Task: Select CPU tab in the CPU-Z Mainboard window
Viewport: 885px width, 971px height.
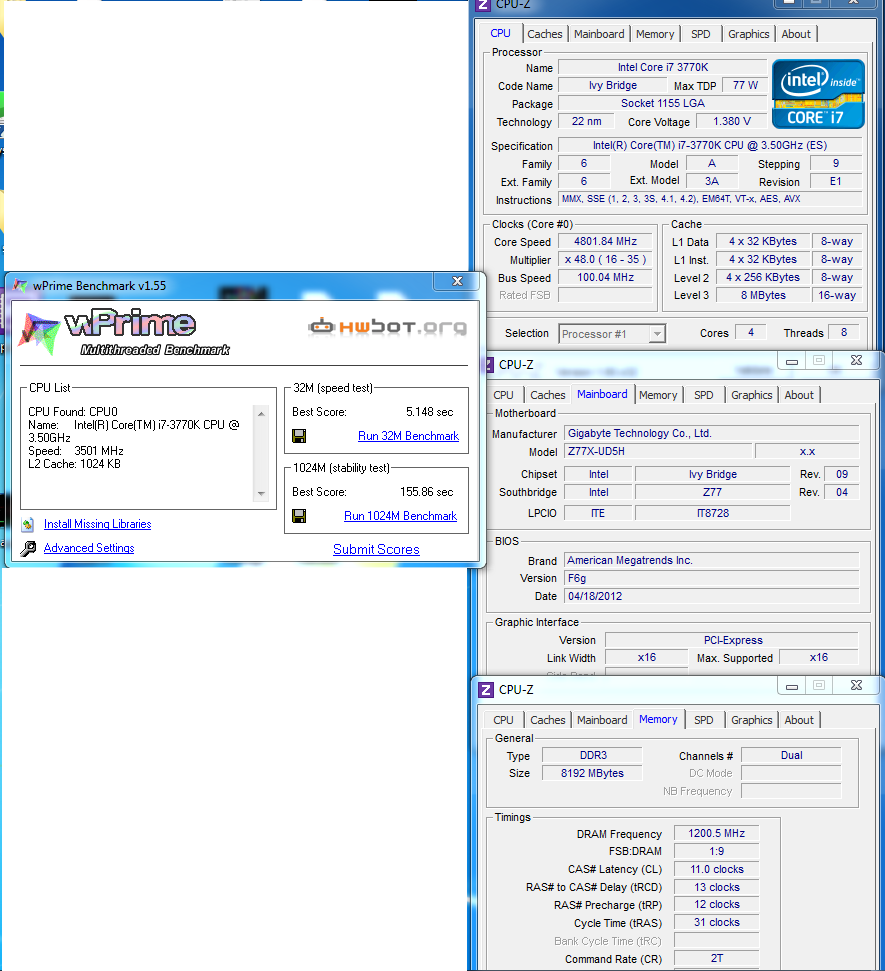Action: coord(504,395)
